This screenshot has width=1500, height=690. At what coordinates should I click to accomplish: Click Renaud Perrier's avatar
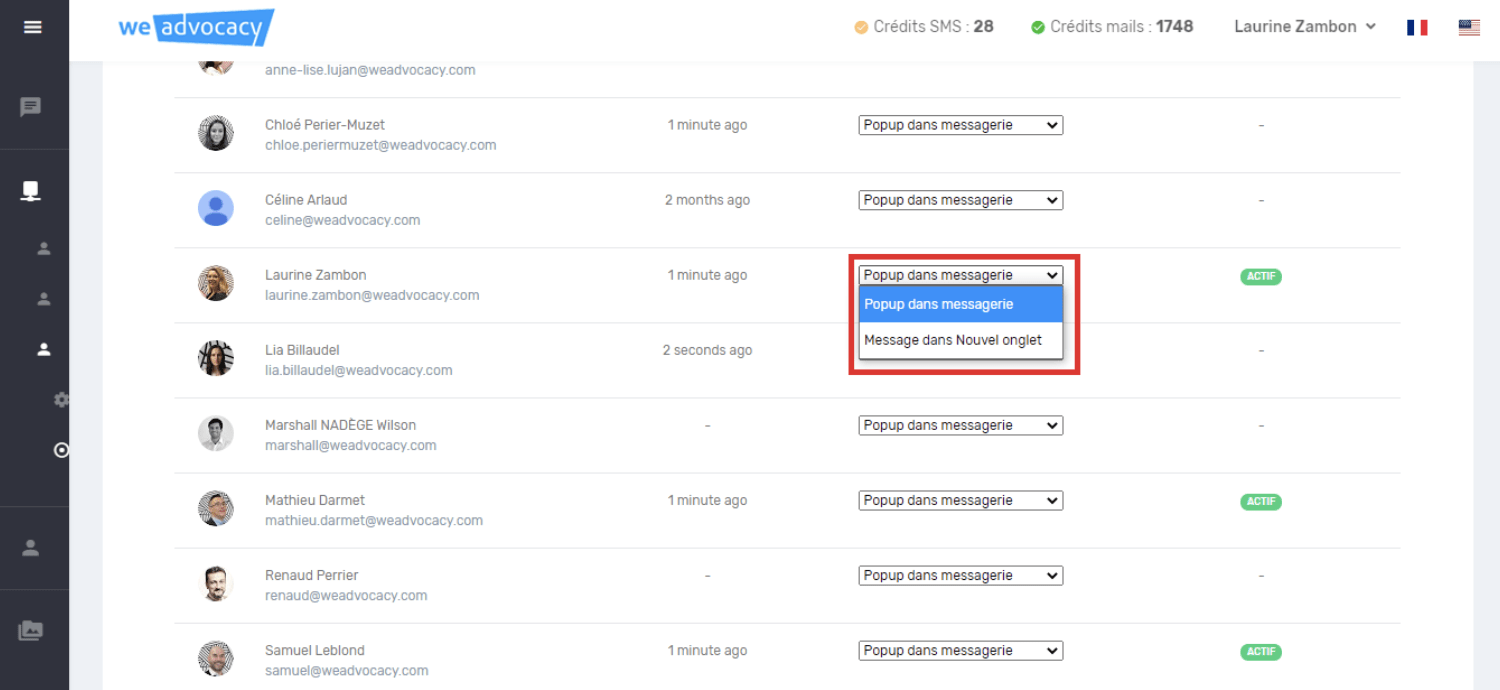[216, 583]
